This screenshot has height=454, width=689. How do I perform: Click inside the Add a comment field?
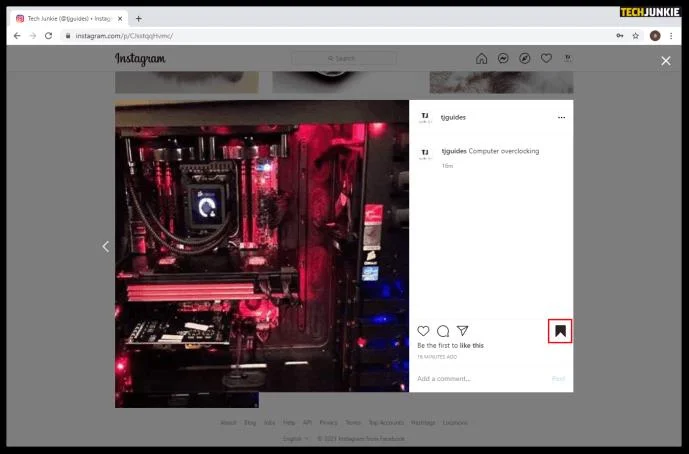(481, 378)
